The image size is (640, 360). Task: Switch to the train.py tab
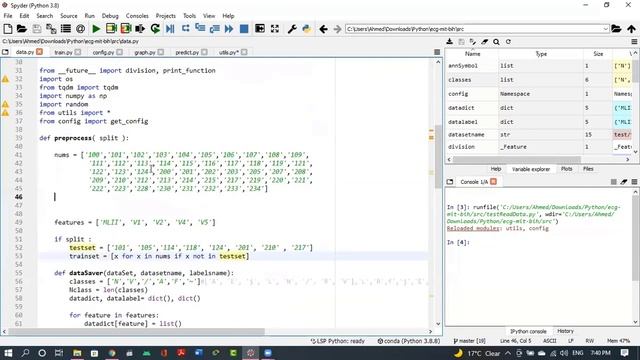pyautogui.click(x=63, y=52)
